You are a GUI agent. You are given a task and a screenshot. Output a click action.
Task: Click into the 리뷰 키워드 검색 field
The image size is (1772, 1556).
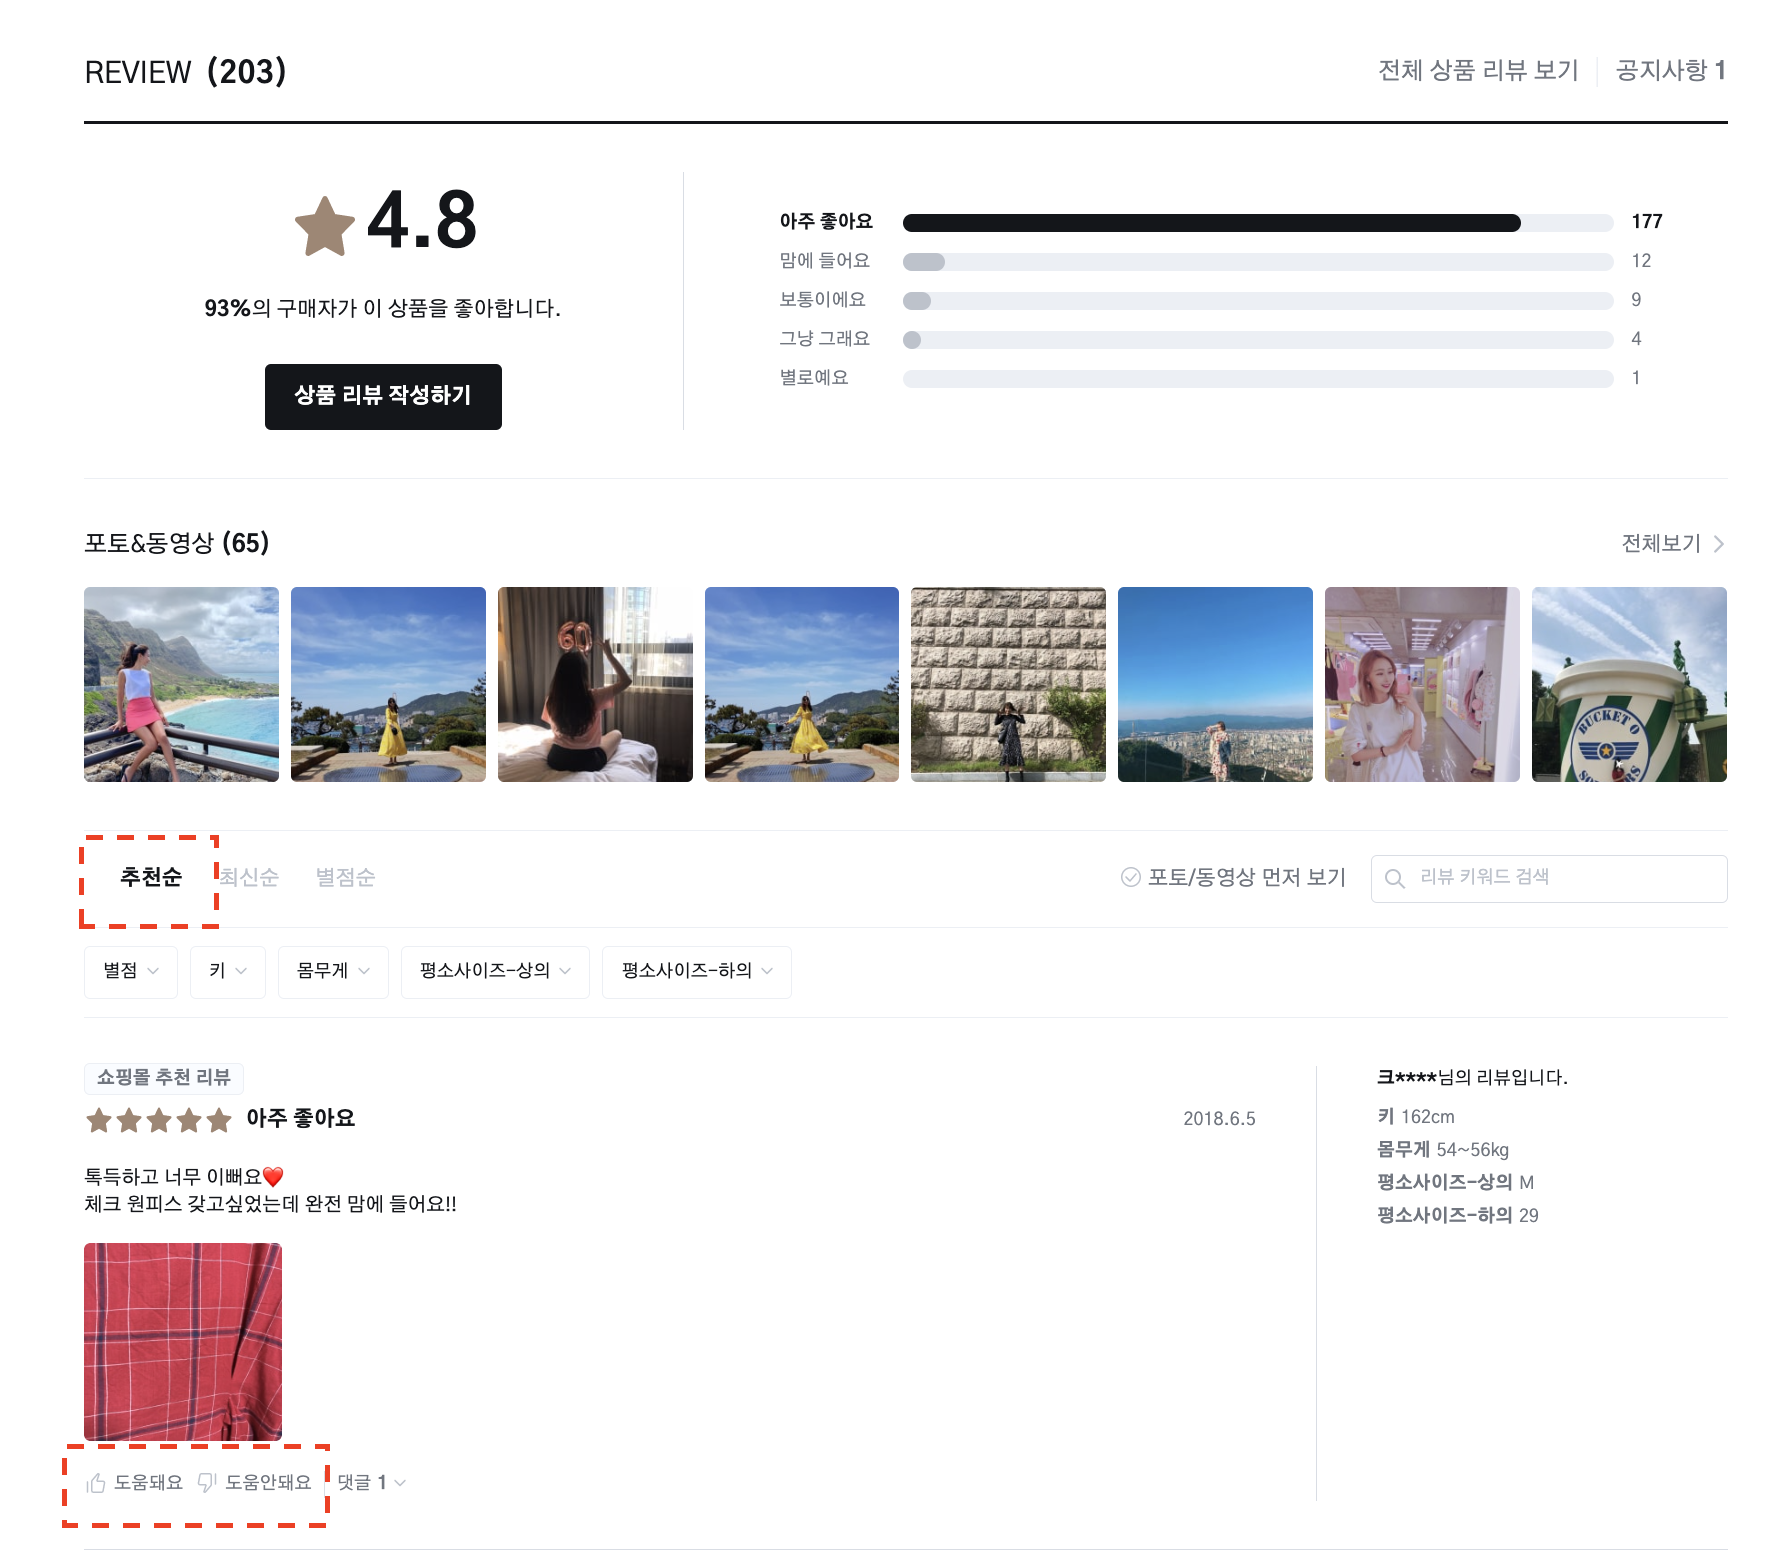(1549, 879)
